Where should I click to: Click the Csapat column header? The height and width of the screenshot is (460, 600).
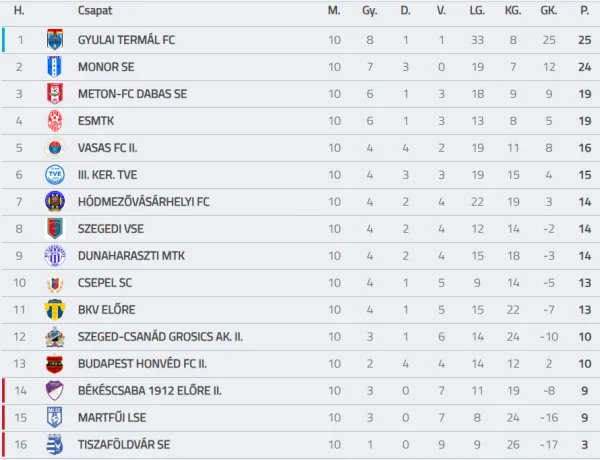[95, 10]
